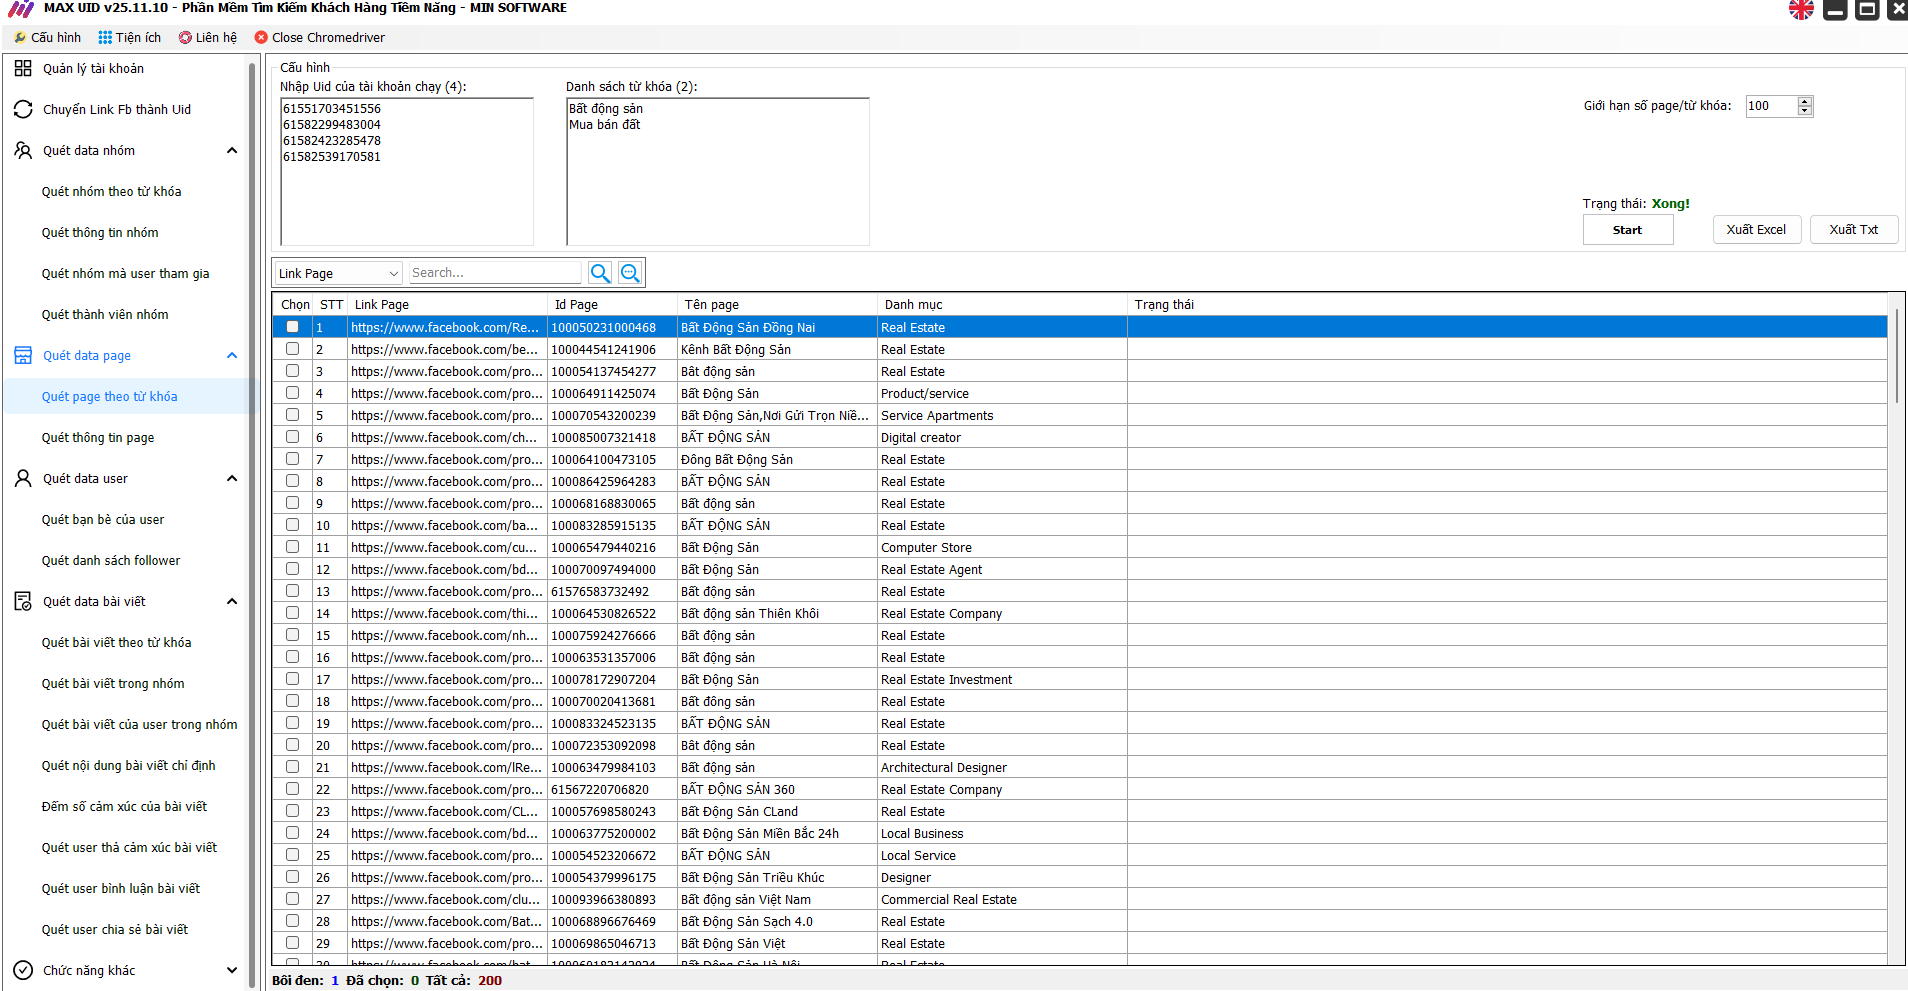
Task: Click the Quét data user person icon
Action: 23,478
